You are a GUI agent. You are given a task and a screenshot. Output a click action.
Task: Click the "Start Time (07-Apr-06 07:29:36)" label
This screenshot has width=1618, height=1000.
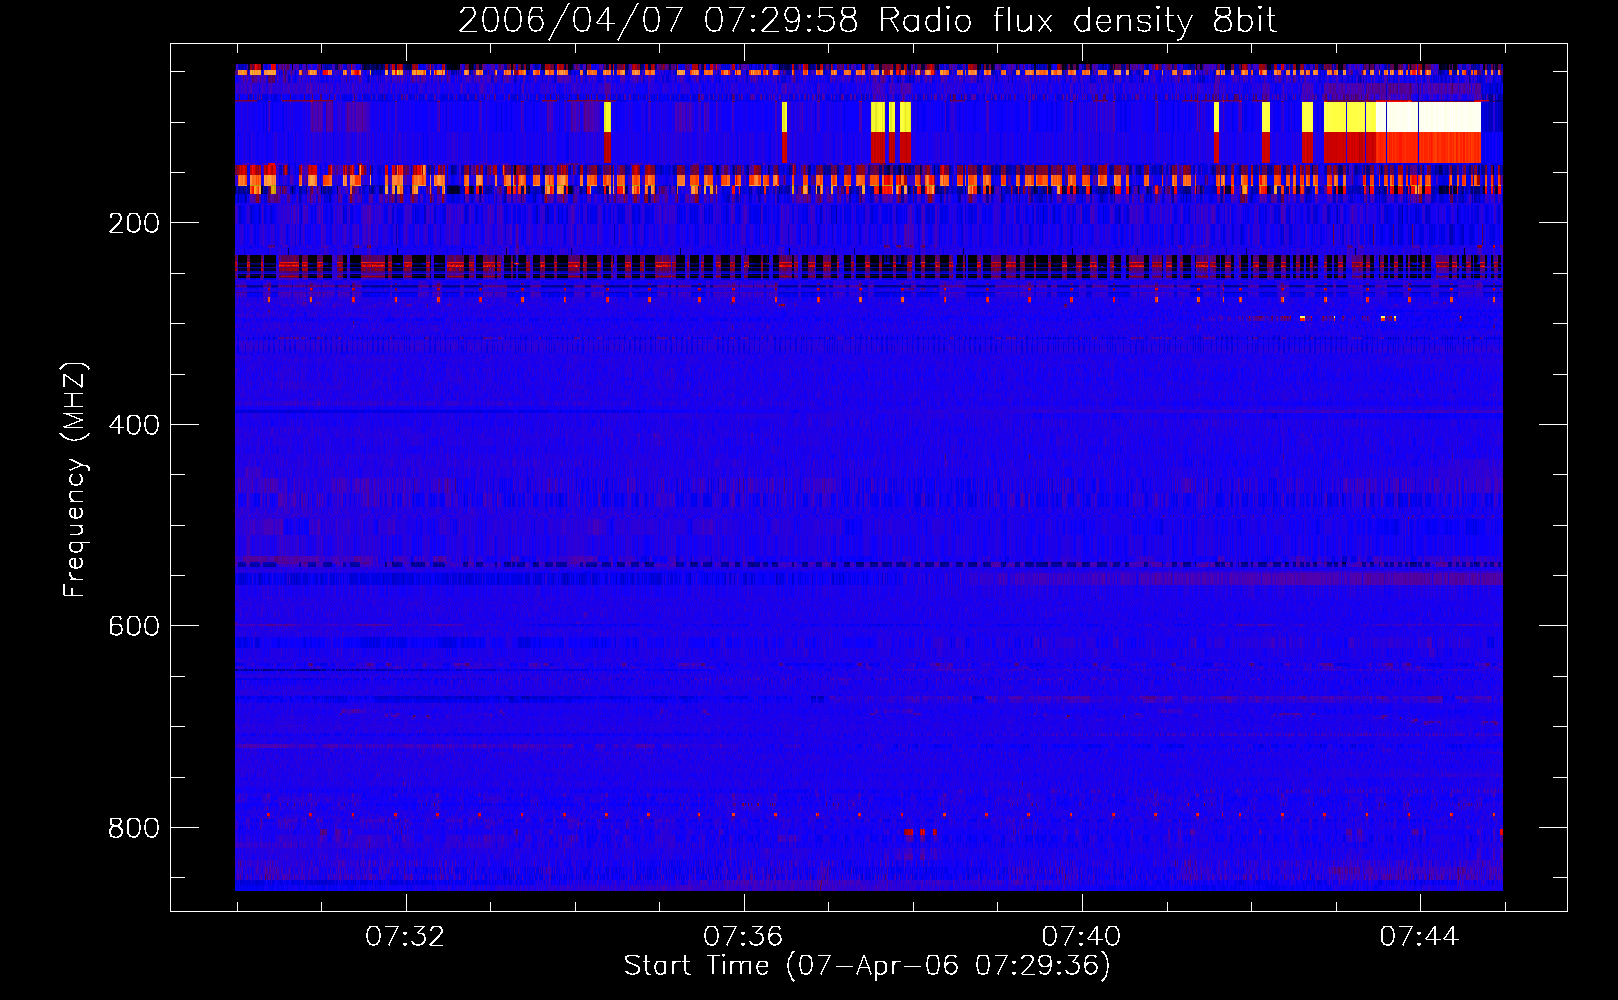coord(867,966)
